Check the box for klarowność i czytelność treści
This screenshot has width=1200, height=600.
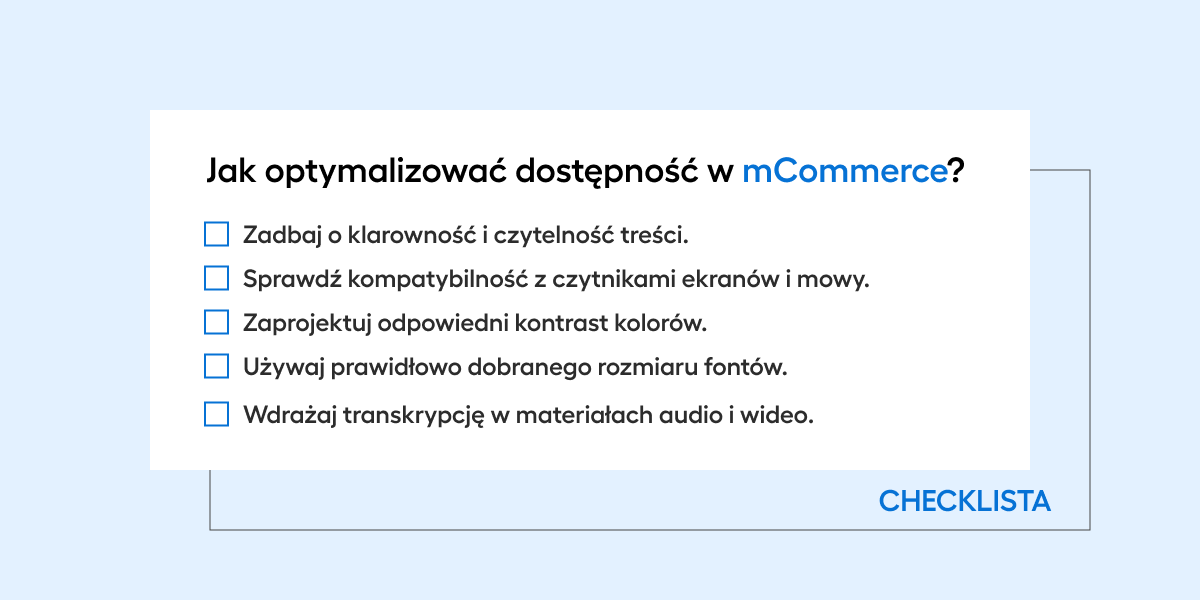click(x=217, y=234)
